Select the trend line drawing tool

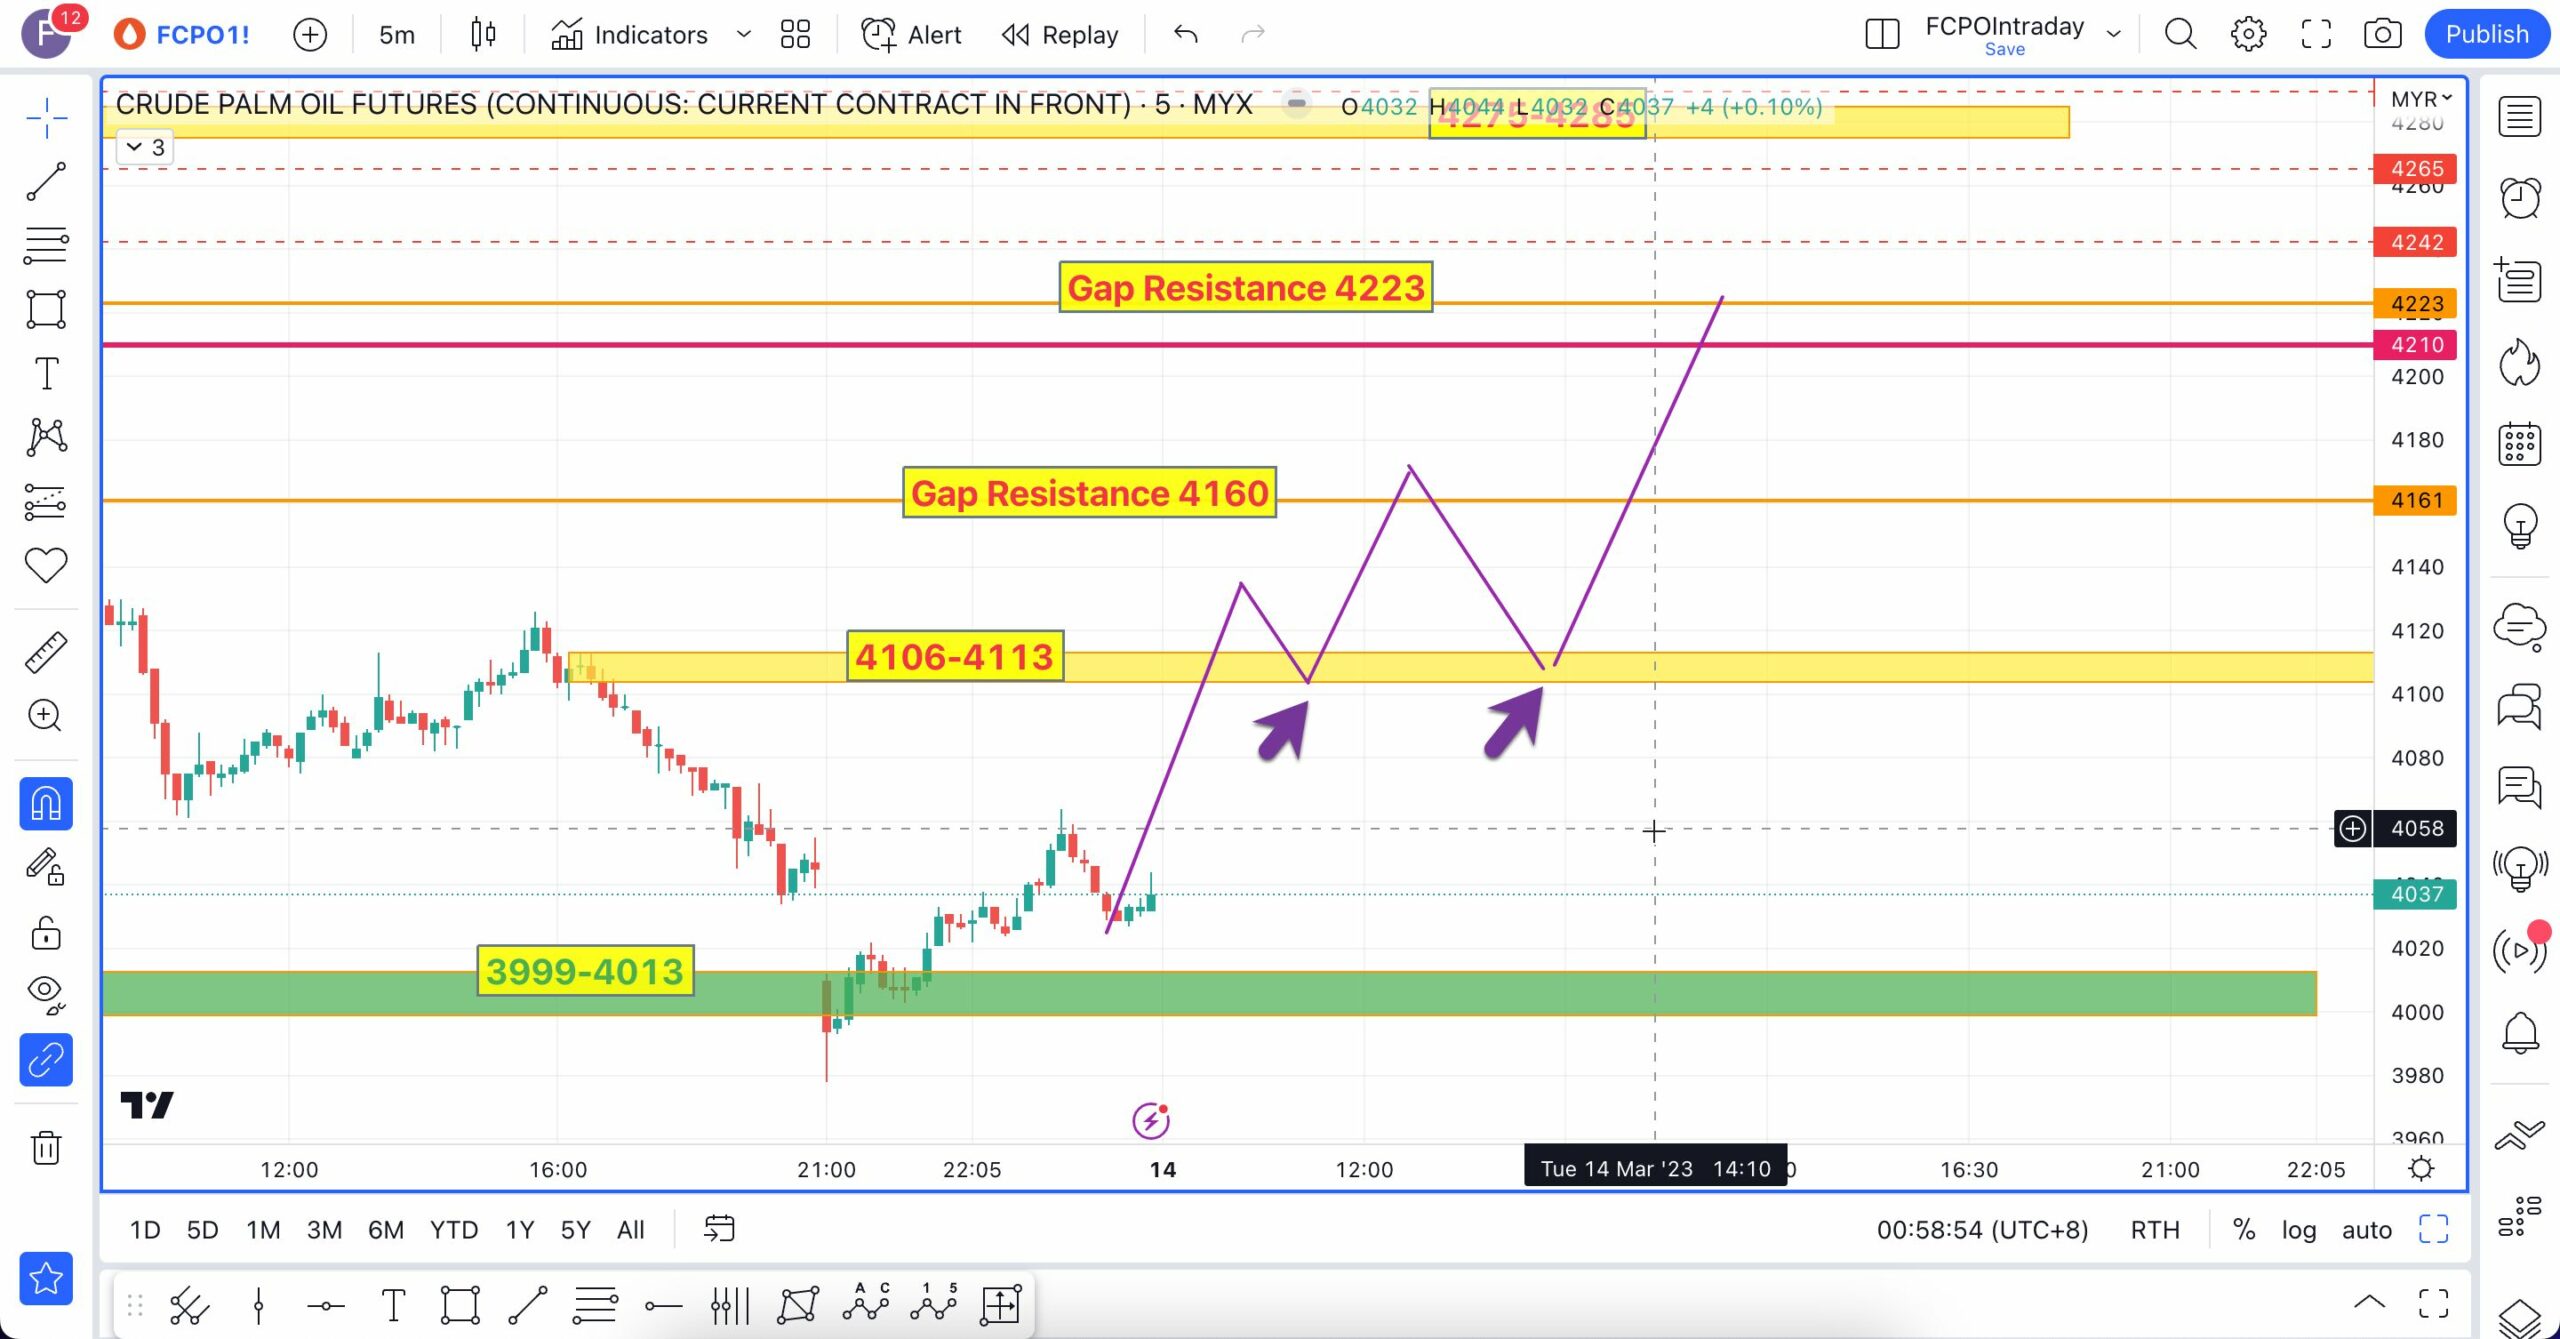coord(46,181)
